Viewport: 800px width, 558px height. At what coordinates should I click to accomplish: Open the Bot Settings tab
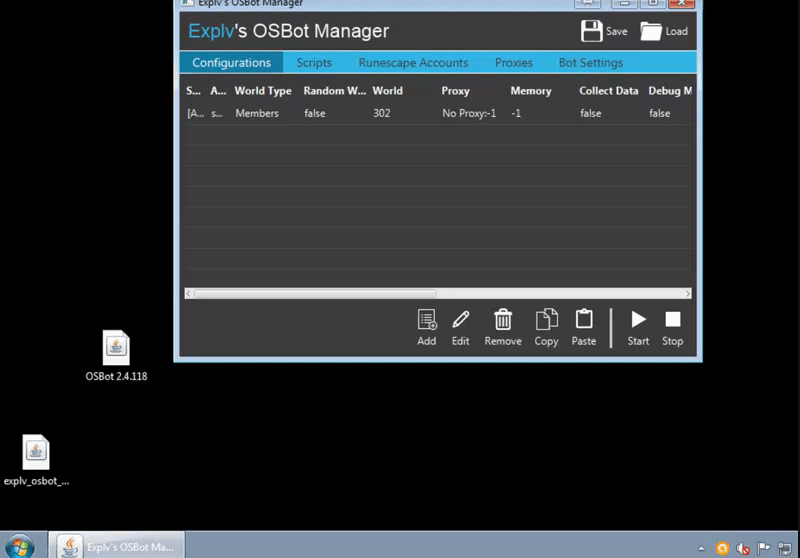click(x=590, y=62)
